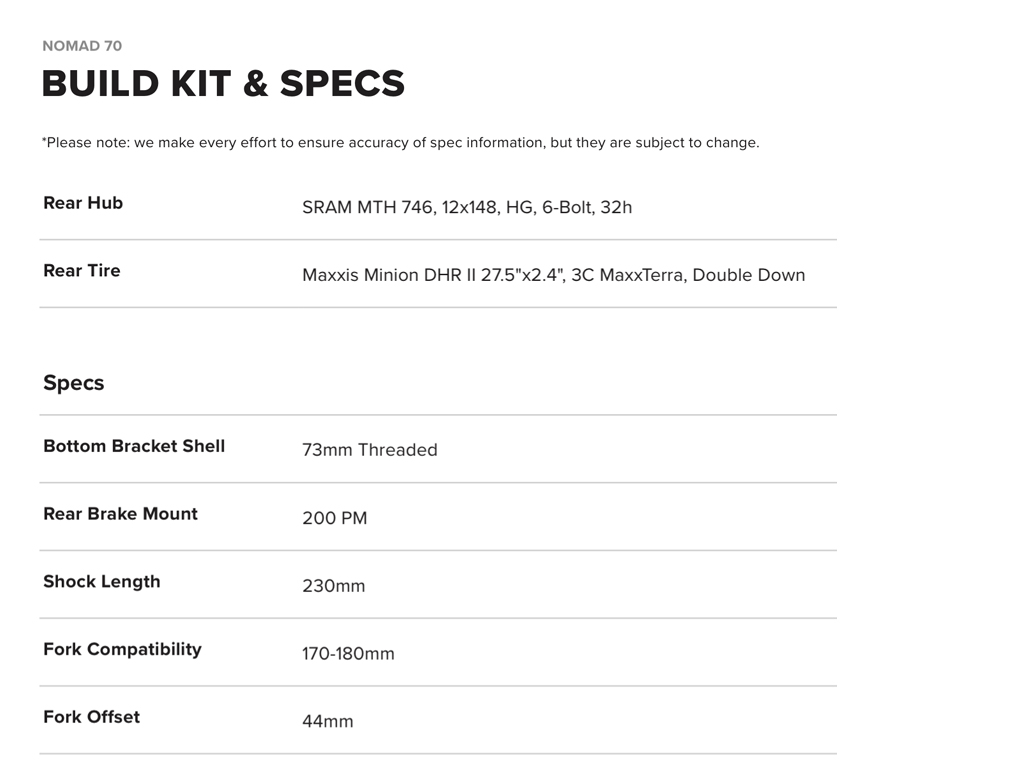Screen dimensions: 1024x768
Task: Click the 170-180mm fork value
Action: click(348, 654)
